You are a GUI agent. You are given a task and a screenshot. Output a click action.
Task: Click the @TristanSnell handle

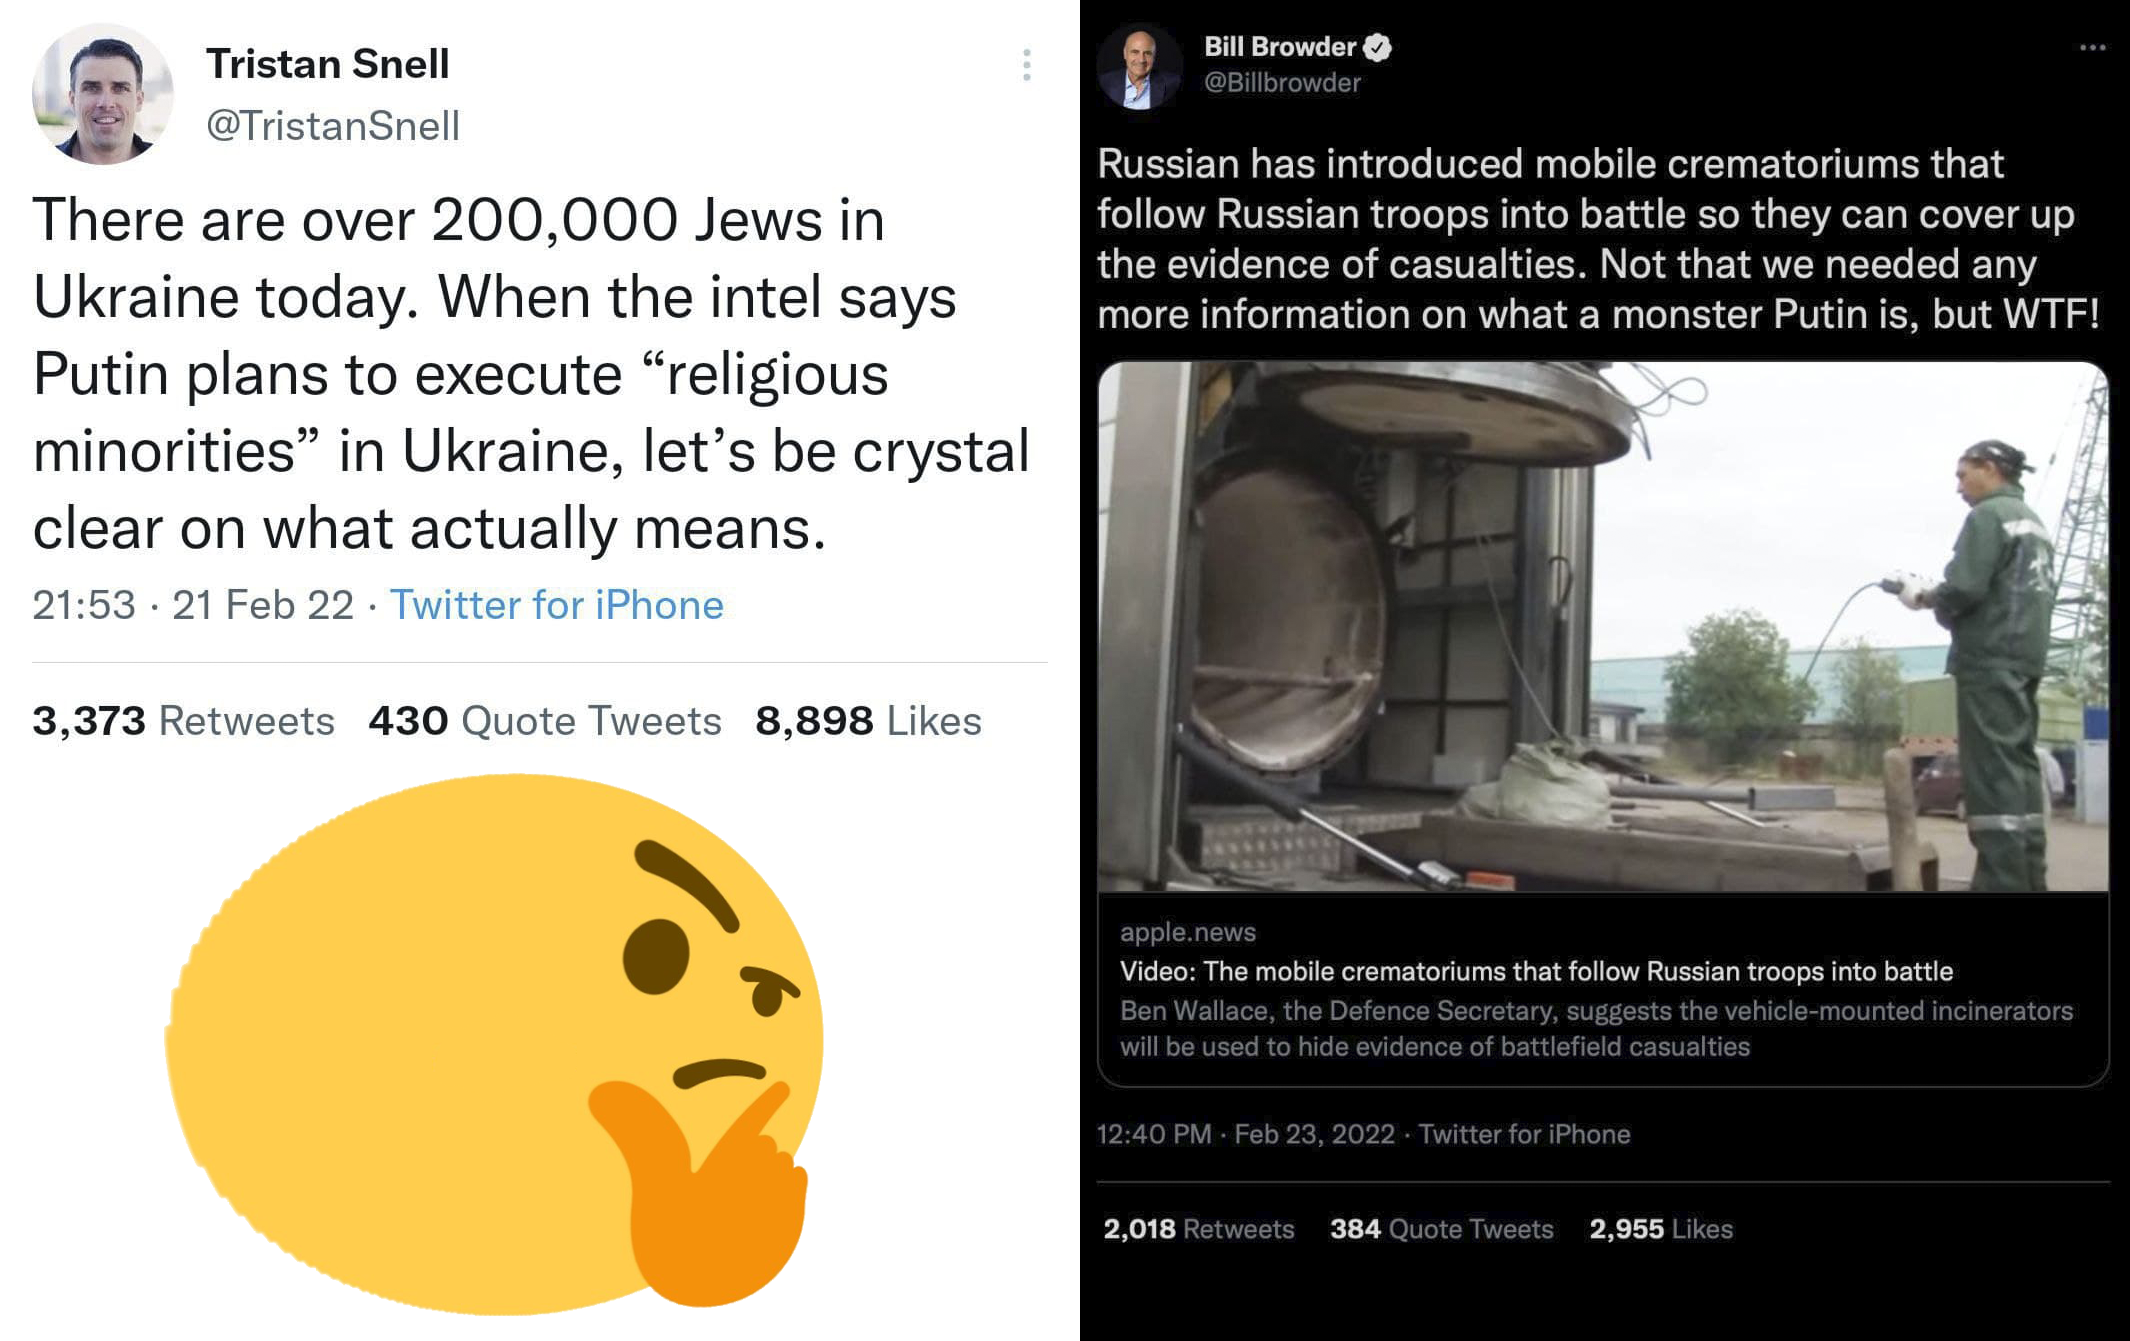(x=333, y=126)
